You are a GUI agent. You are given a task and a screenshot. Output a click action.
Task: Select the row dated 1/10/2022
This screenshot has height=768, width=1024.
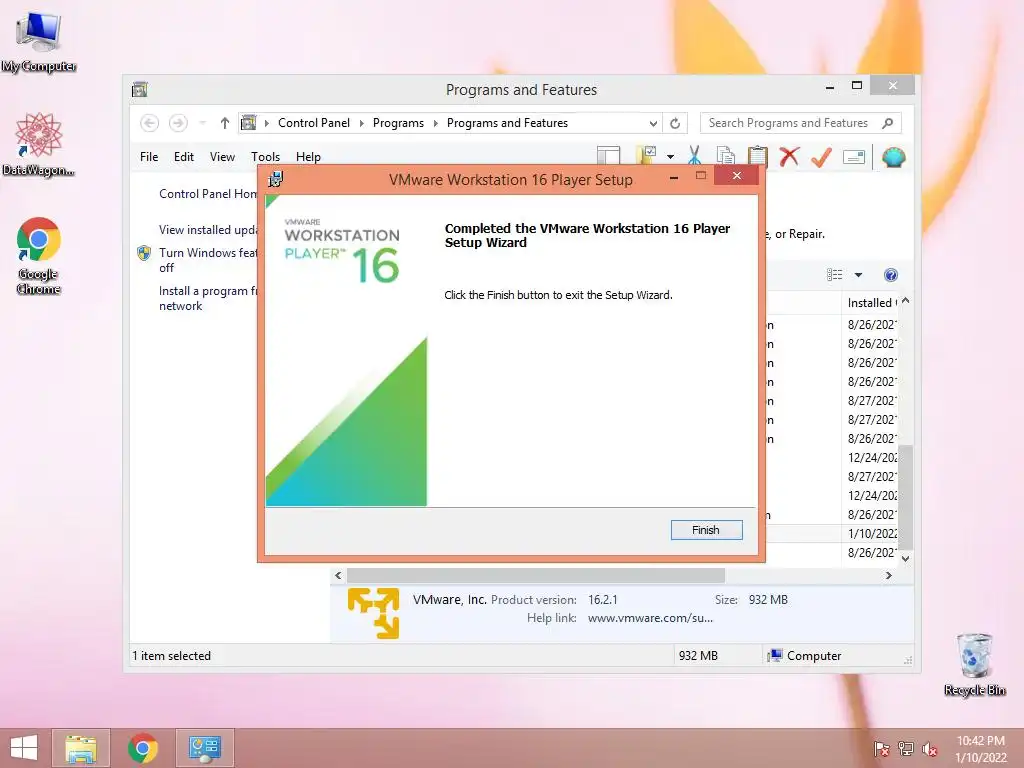tap(832, 534)
